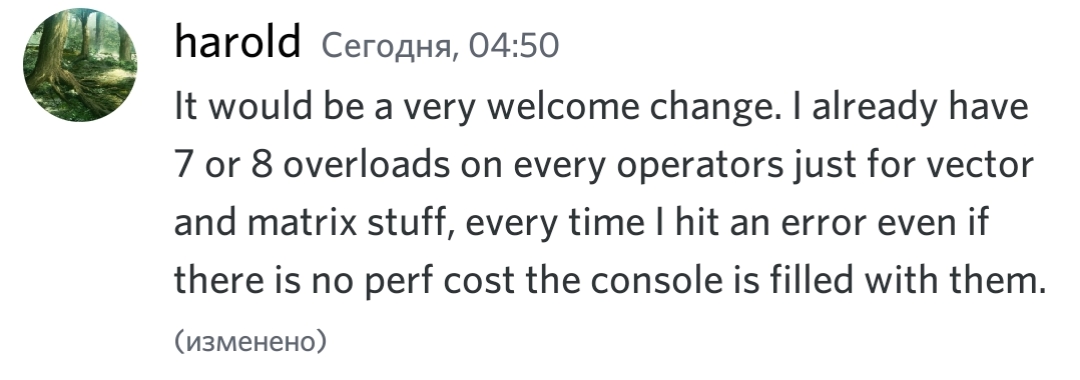This screenshot has height=380, width=1080.
Task: Click the timestamp Сегодня, 04:50
Action: [x=439, y=46]
